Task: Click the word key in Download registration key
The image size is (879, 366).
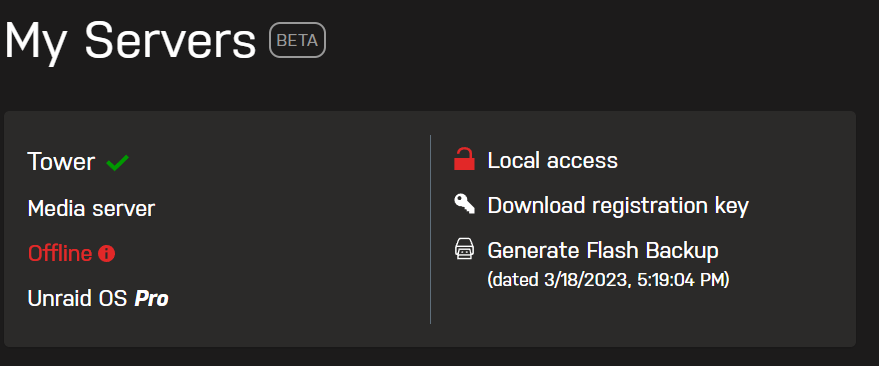Action: 733,207
